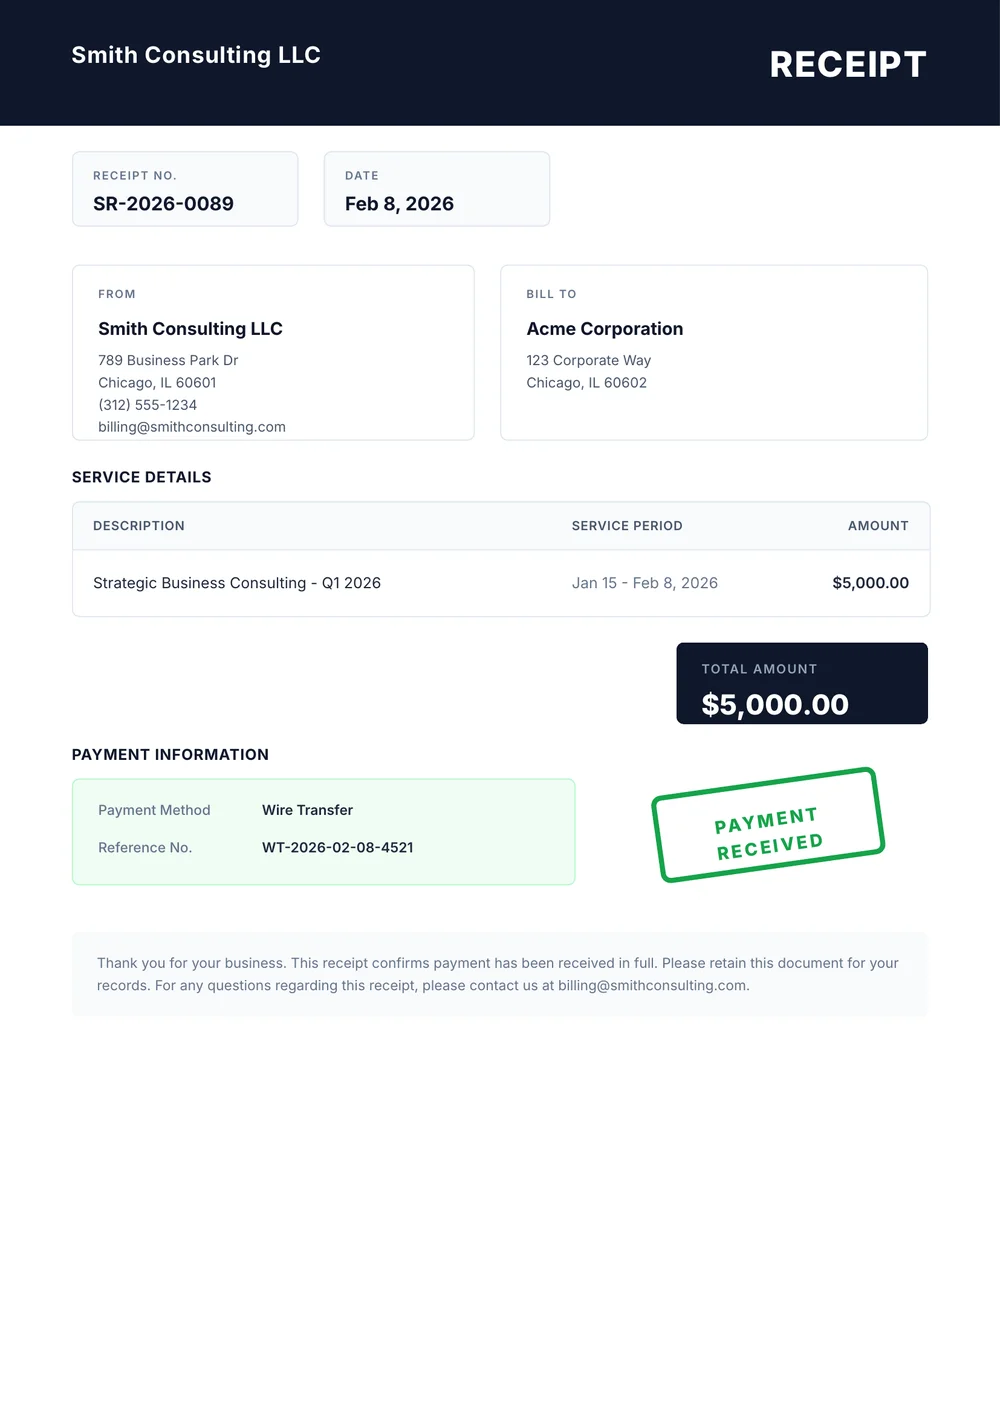Viewport: 1000px width, 1414px height.
Task: Click the Amount column header
Action: pos(878,526)
